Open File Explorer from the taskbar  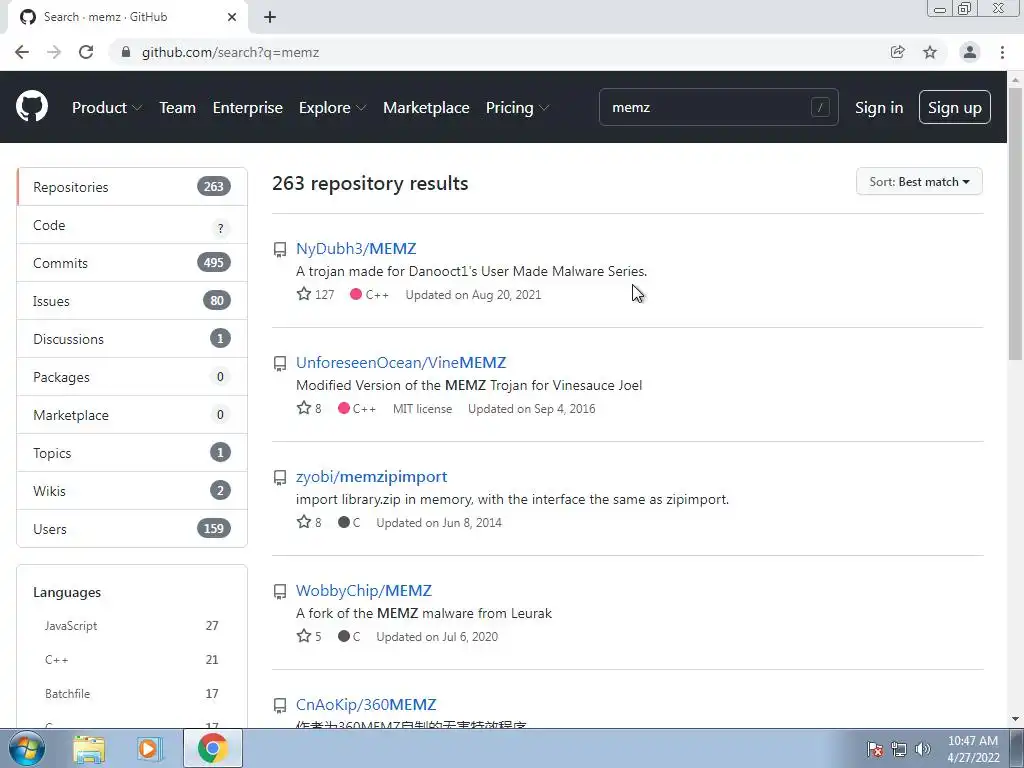[x=89, y=748]
